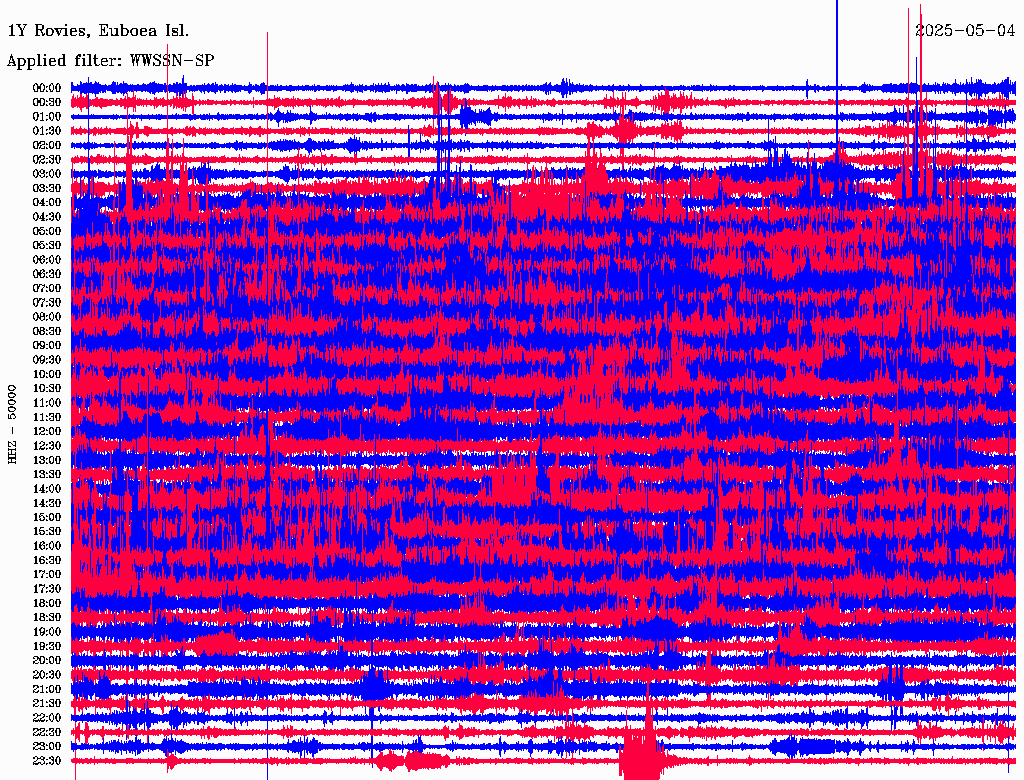Viewport: 1024px width, 780px height.
Task: Select the 22:00 time row label
Action: click(x=47, y=717)
